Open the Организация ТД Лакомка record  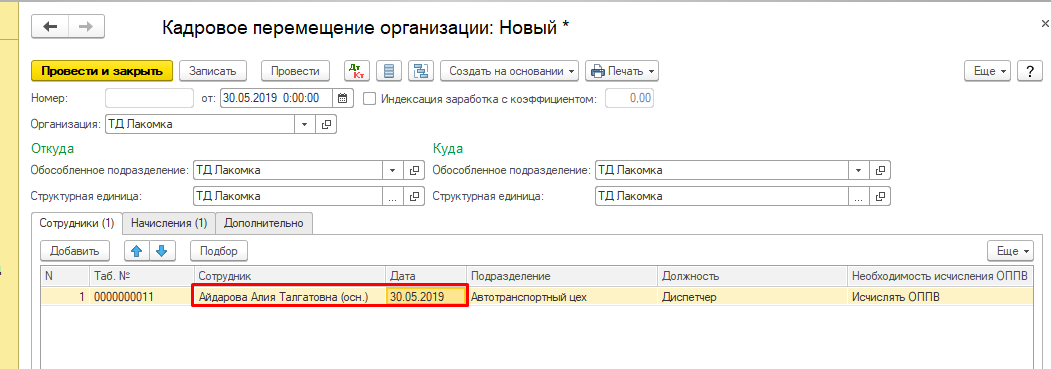(x=326, y=124)
